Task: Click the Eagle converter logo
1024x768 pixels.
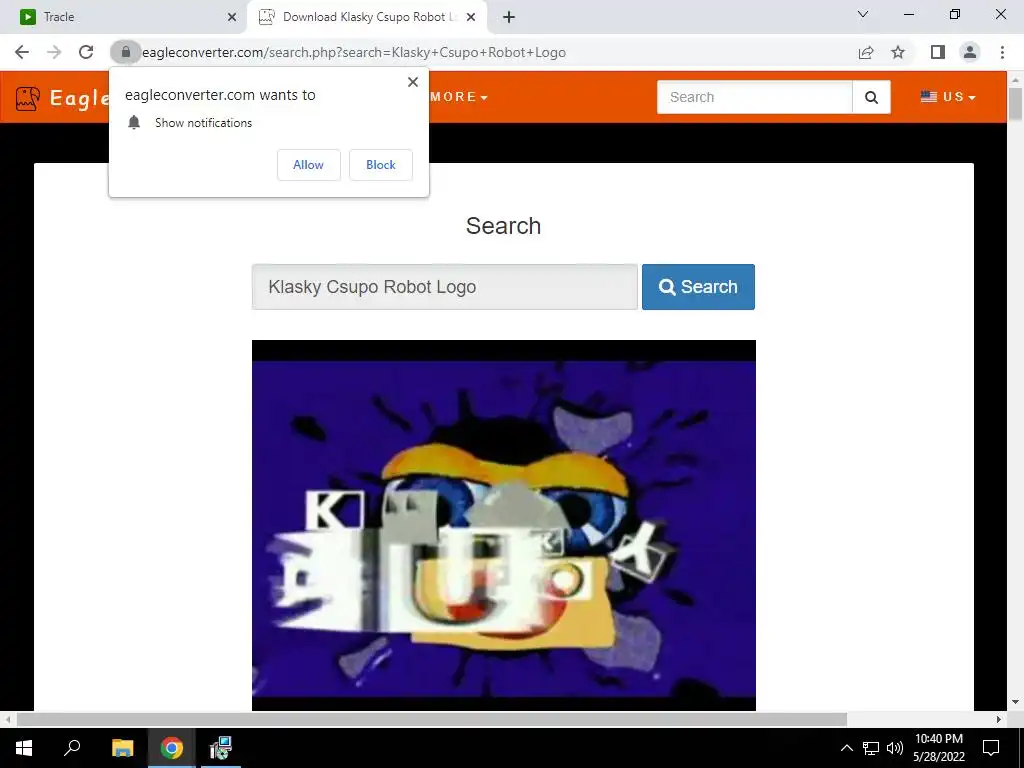Action: [x=62, y=98]
